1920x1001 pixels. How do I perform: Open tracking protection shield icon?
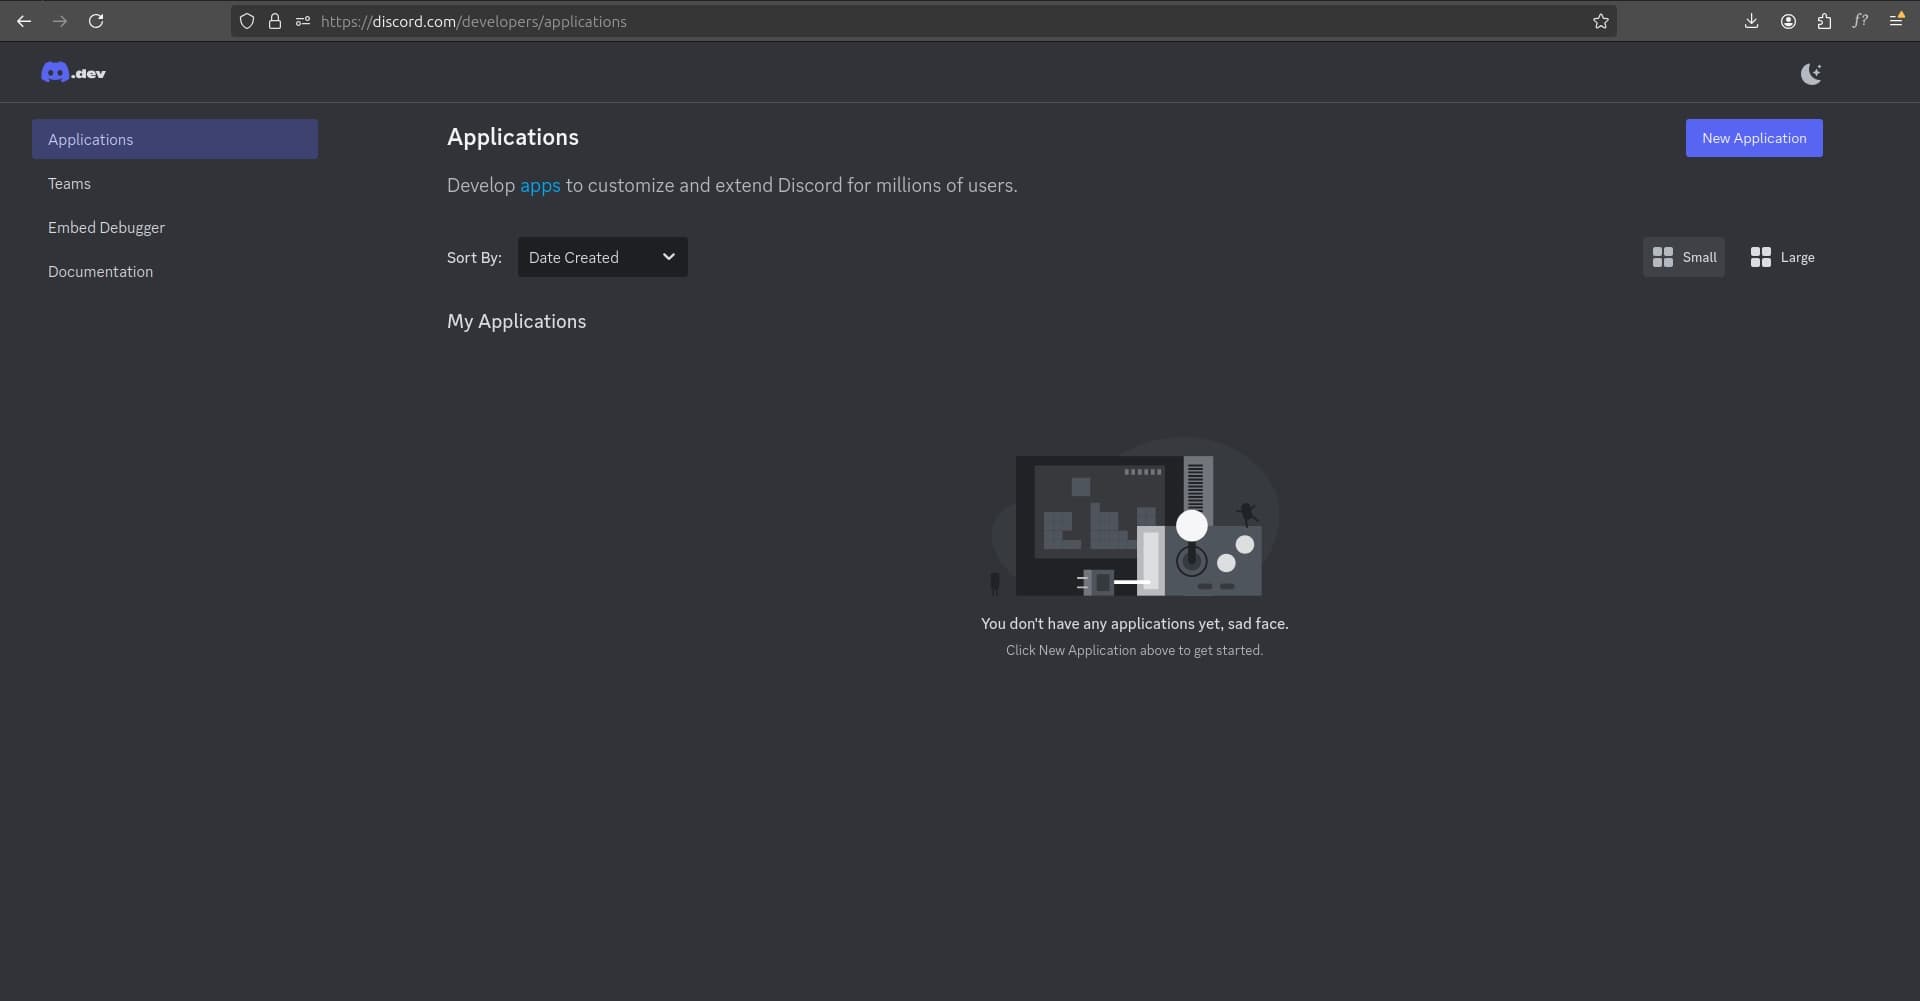pyautogui.click(x=247, y=21)
